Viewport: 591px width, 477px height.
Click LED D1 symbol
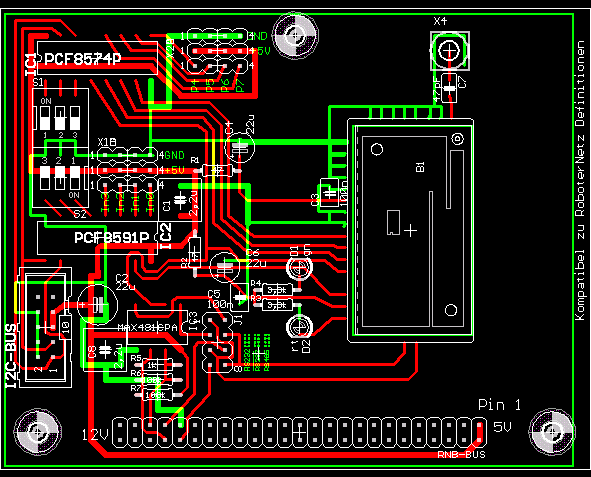(300, 267)
